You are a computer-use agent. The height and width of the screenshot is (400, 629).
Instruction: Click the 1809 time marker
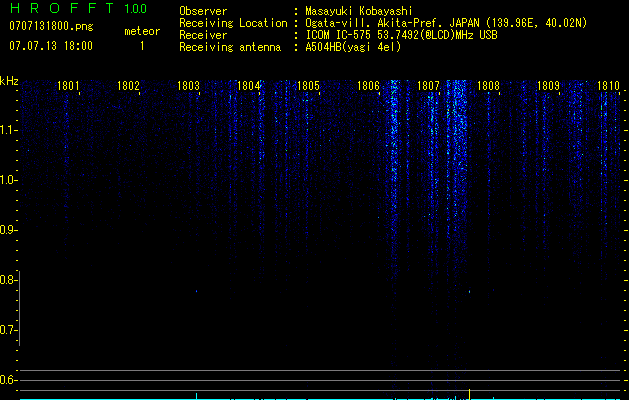(x=548, y=85)
